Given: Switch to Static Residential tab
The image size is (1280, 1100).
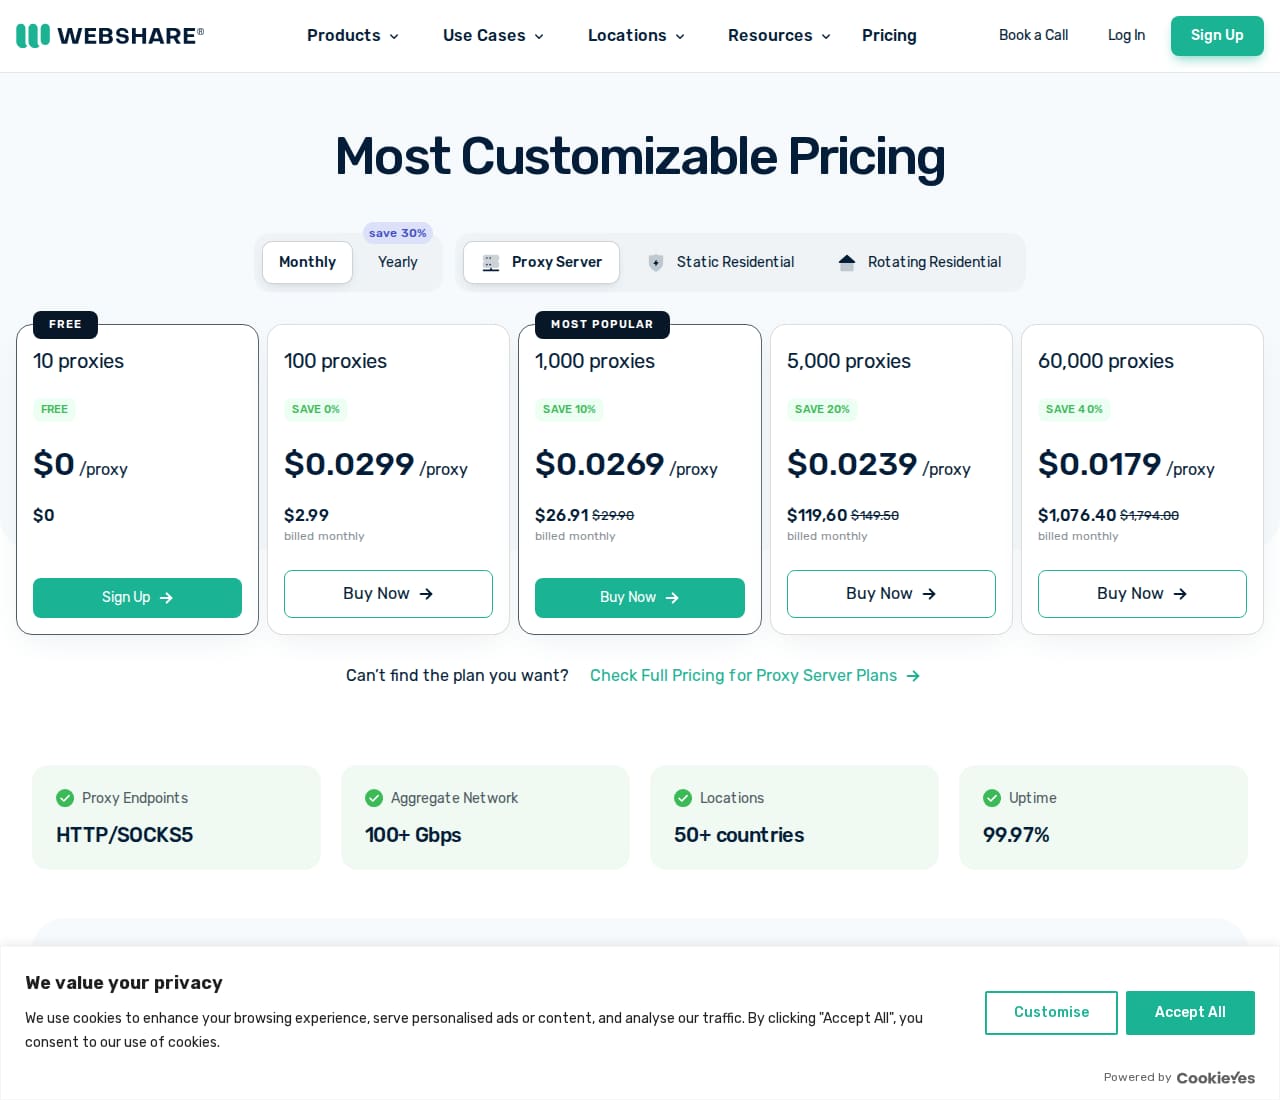Looking at the screenshot, I should (721, 262).
